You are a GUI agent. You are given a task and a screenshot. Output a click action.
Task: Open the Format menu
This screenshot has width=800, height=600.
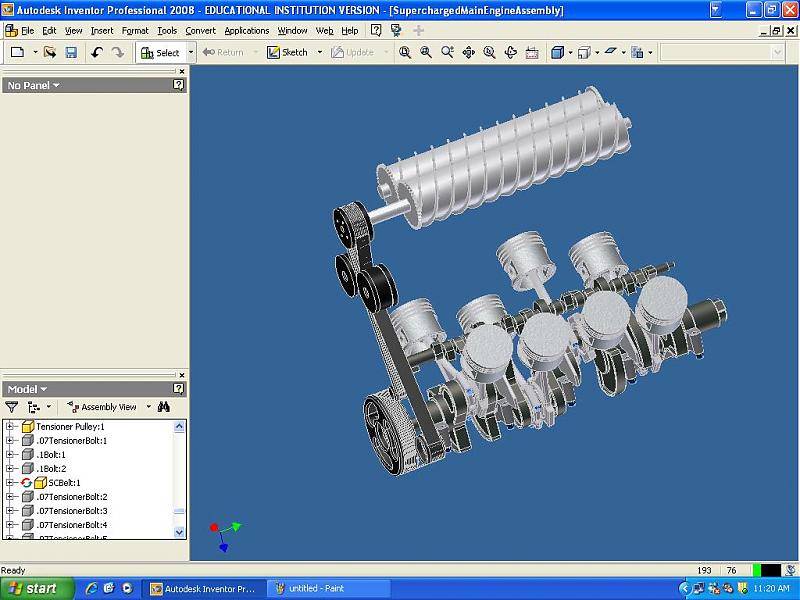tap(135, 31)
